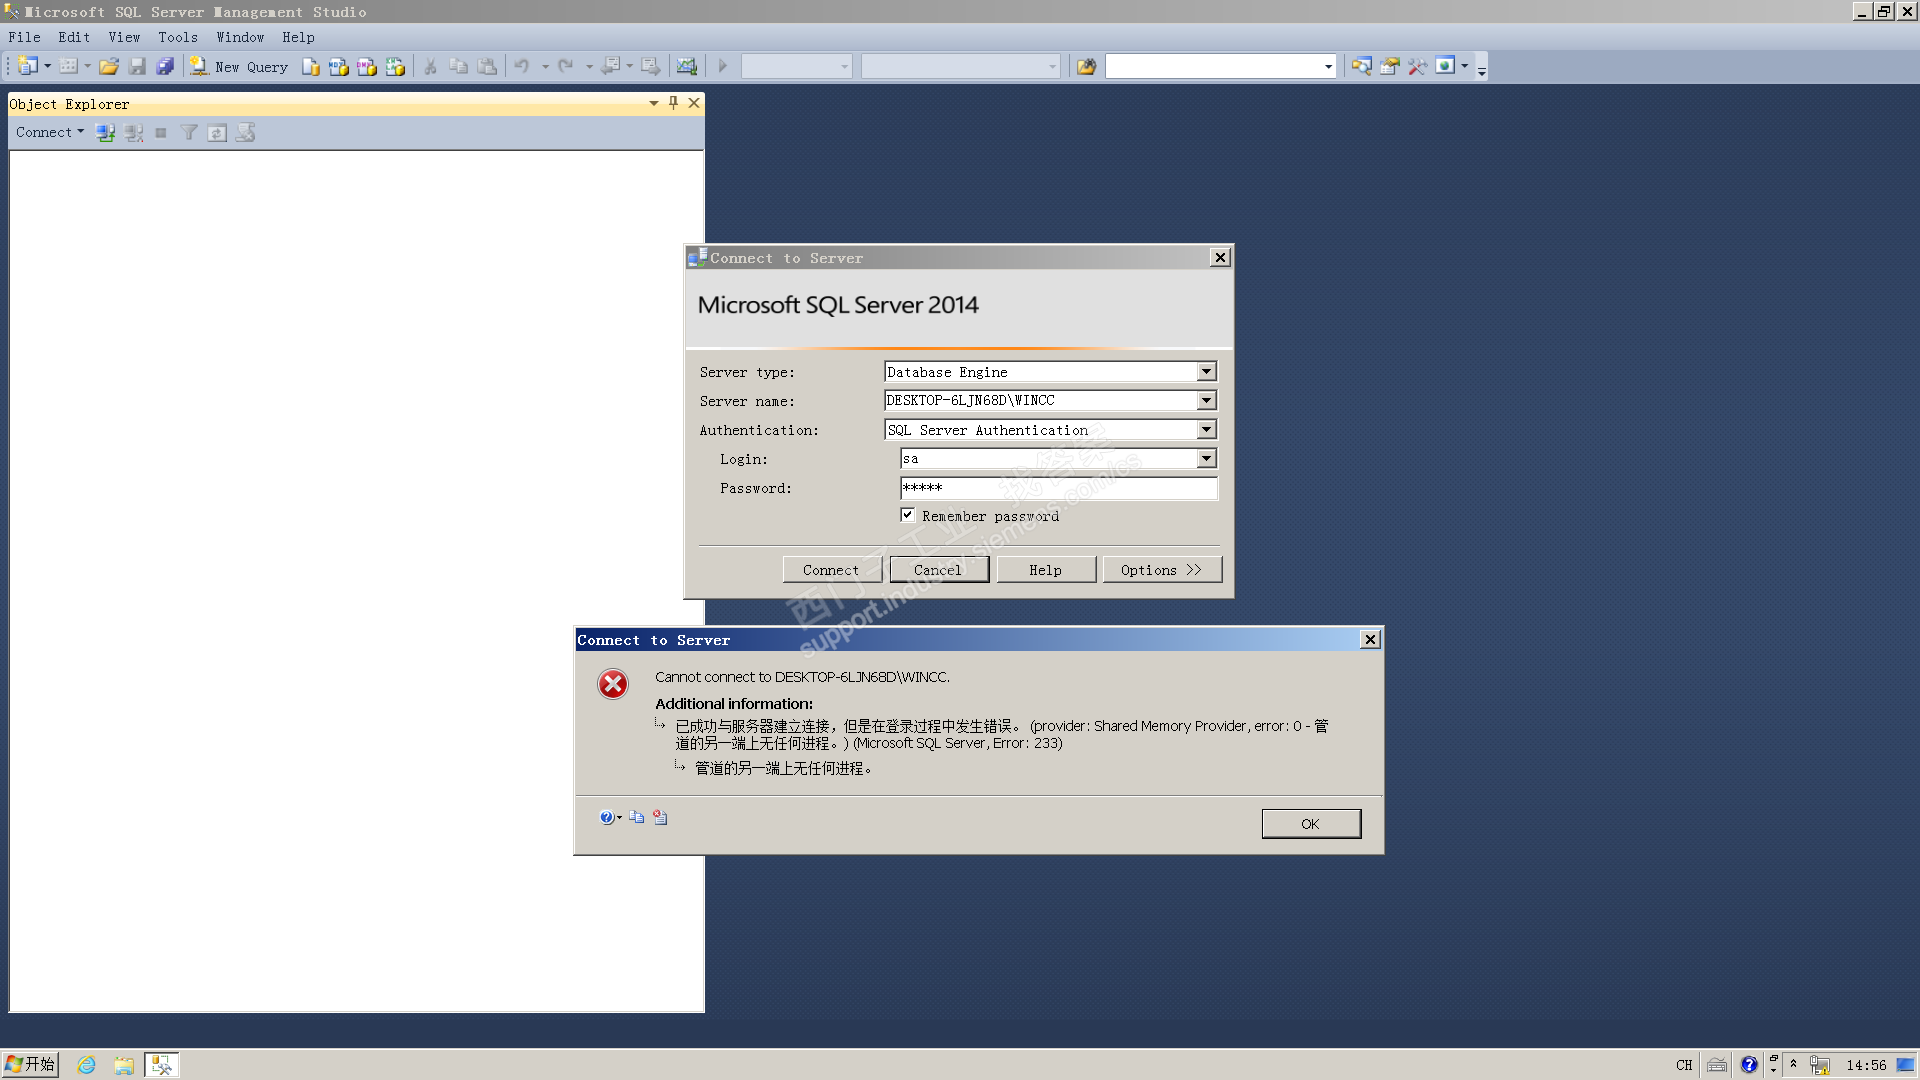
Task: Pin the Object Explorer panel
Action: pos(673,103)
